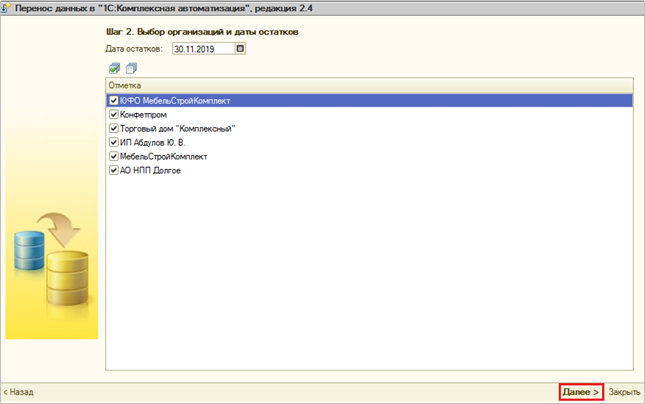Uncheck the ЮФО МебельСтройКомплект checkbox
The width and height of the screenshot is (645, 404).
(113, 101)
